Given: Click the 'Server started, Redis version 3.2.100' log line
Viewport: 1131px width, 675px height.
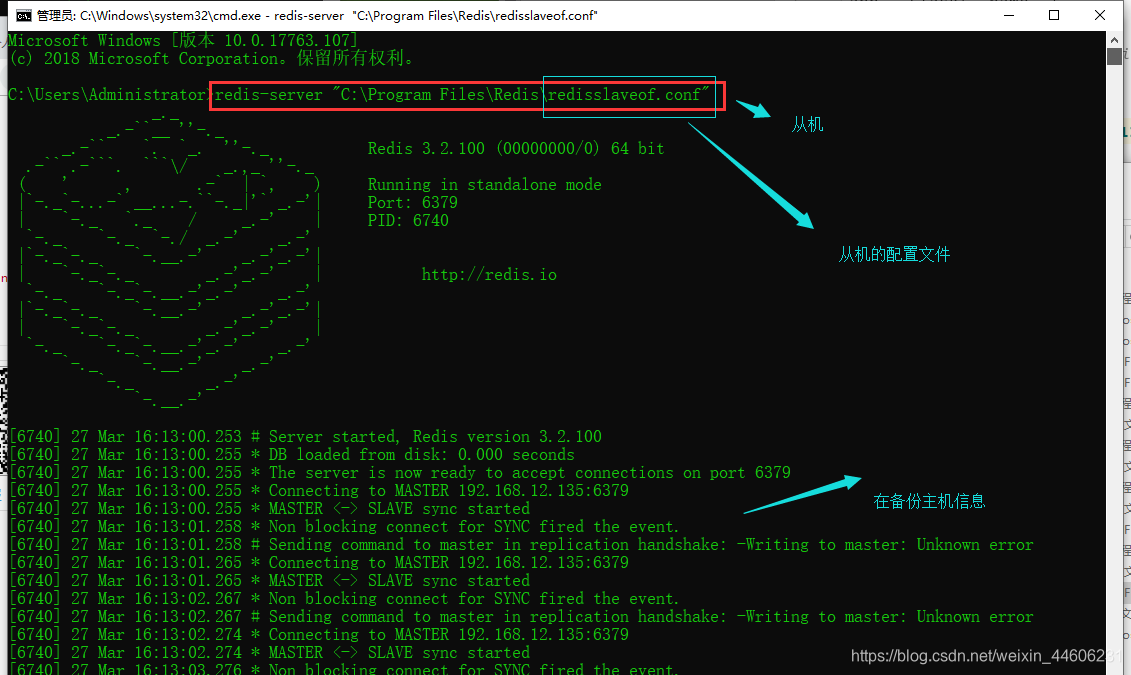Looking at the screenshot, I should pos(305,437).
